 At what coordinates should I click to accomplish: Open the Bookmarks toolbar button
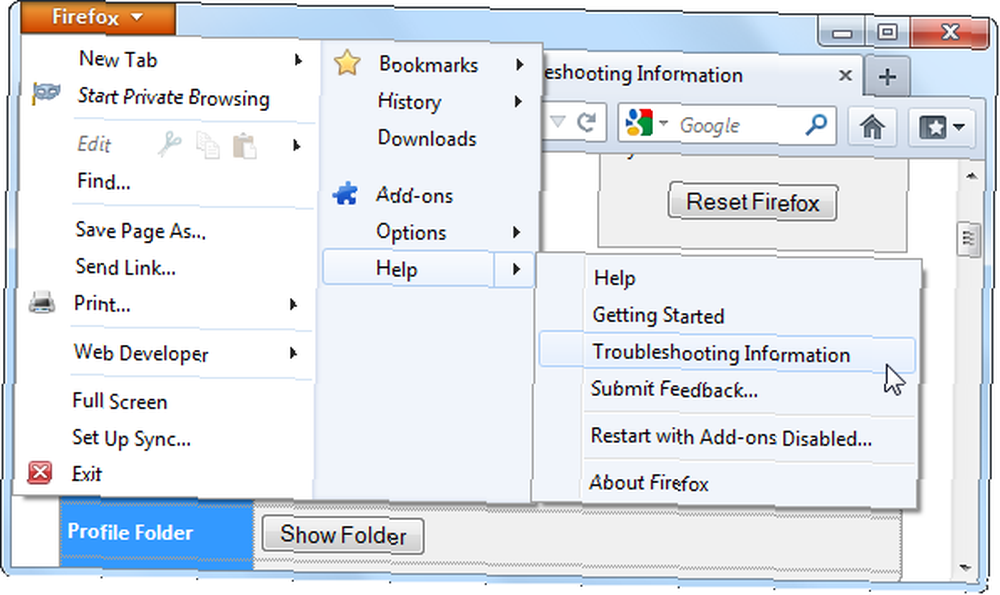point(941,128)
